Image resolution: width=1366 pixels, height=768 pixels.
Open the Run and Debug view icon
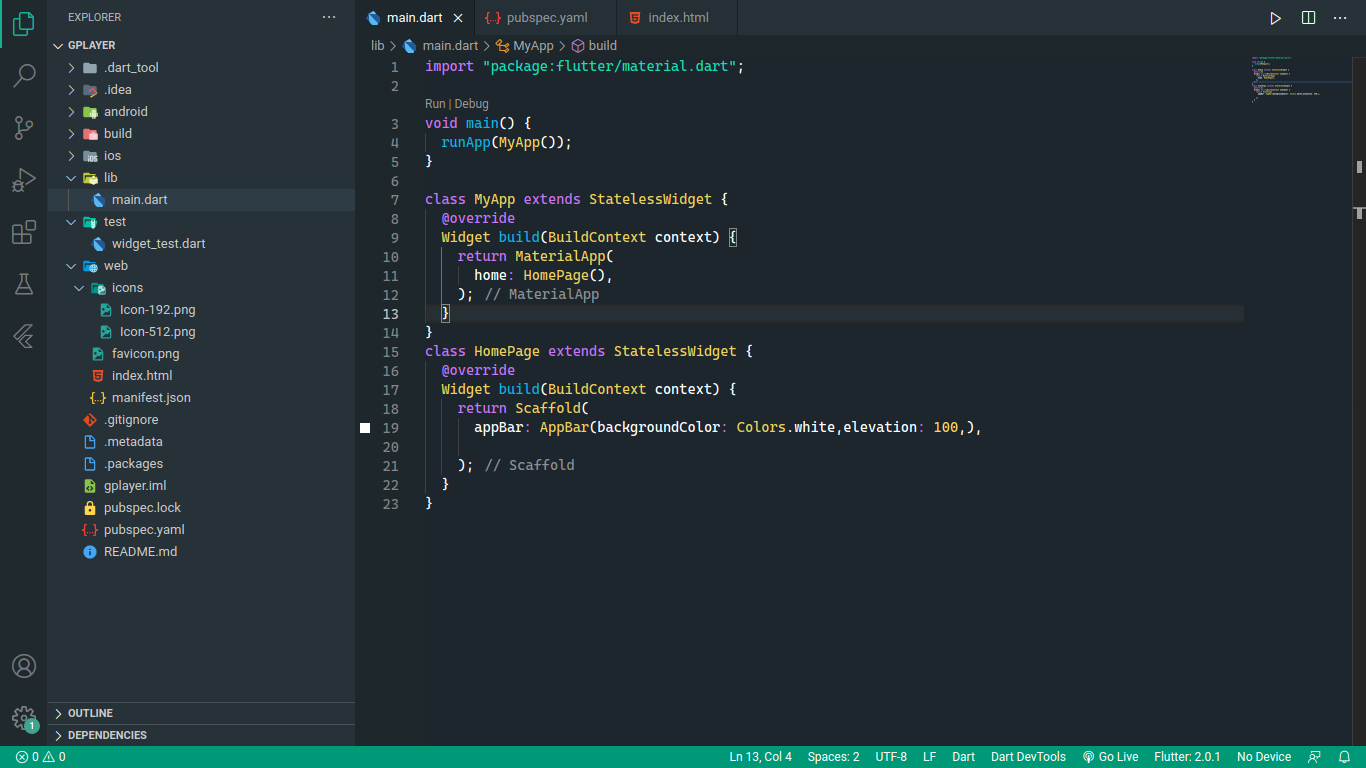pos(24,180)
